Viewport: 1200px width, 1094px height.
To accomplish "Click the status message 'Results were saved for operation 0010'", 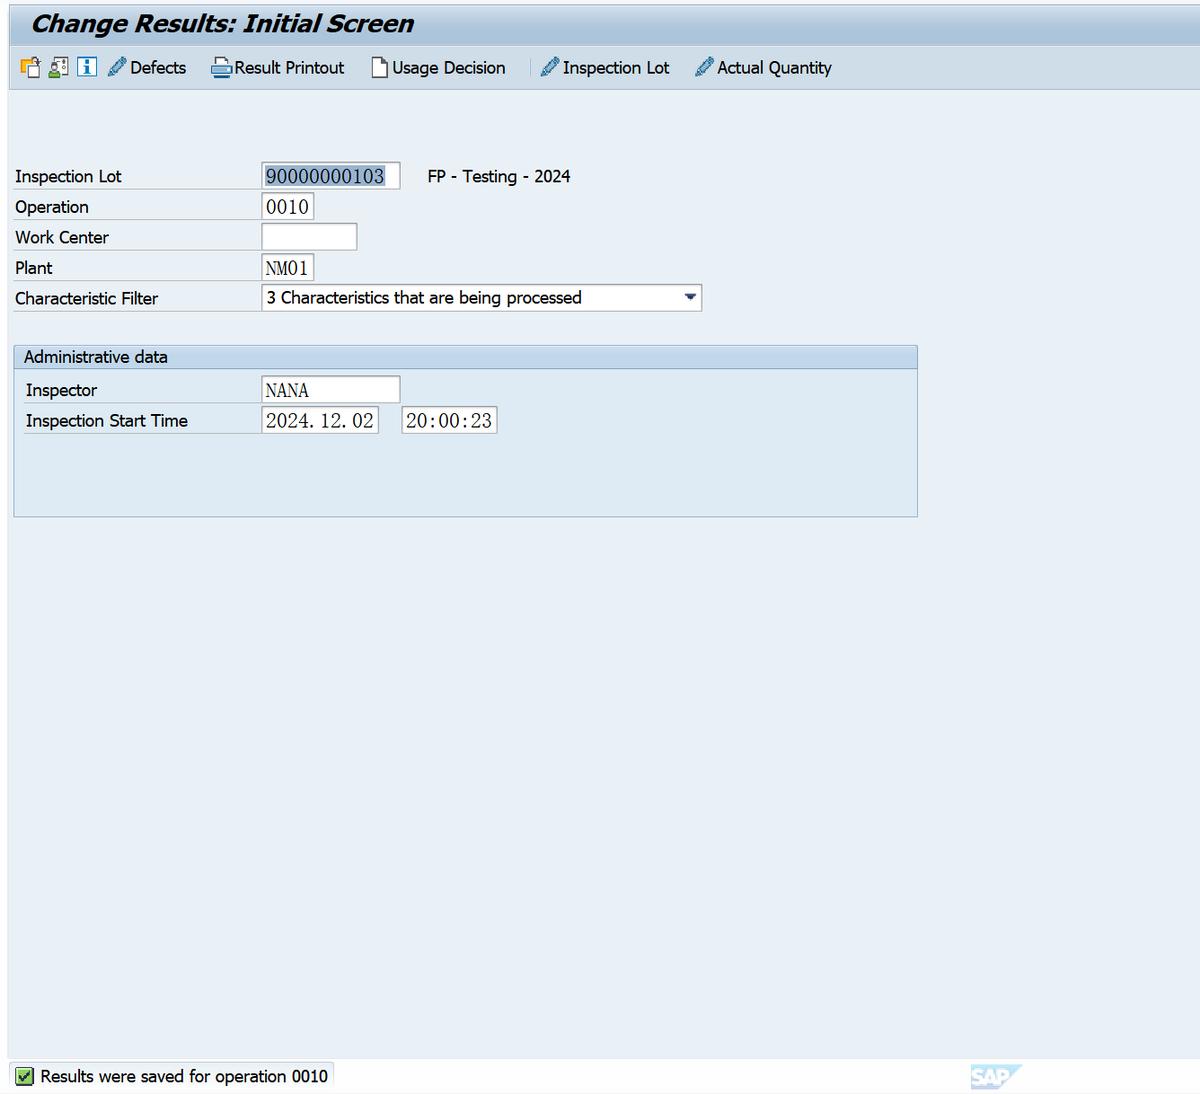I will [184, 1076].
